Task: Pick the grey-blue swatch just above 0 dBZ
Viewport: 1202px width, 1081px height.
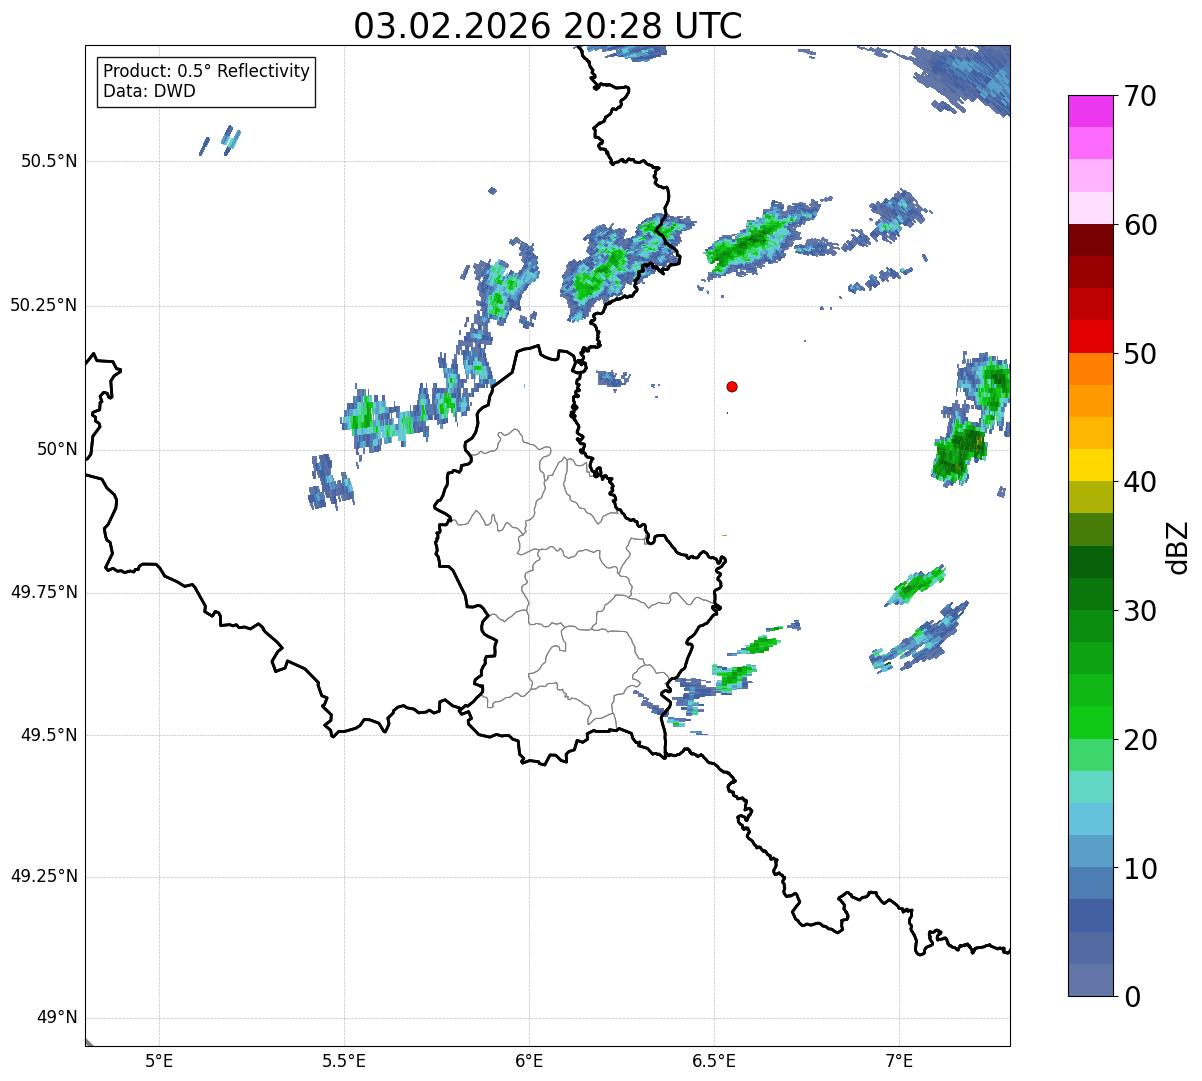Action: (x=1090, y=980)
